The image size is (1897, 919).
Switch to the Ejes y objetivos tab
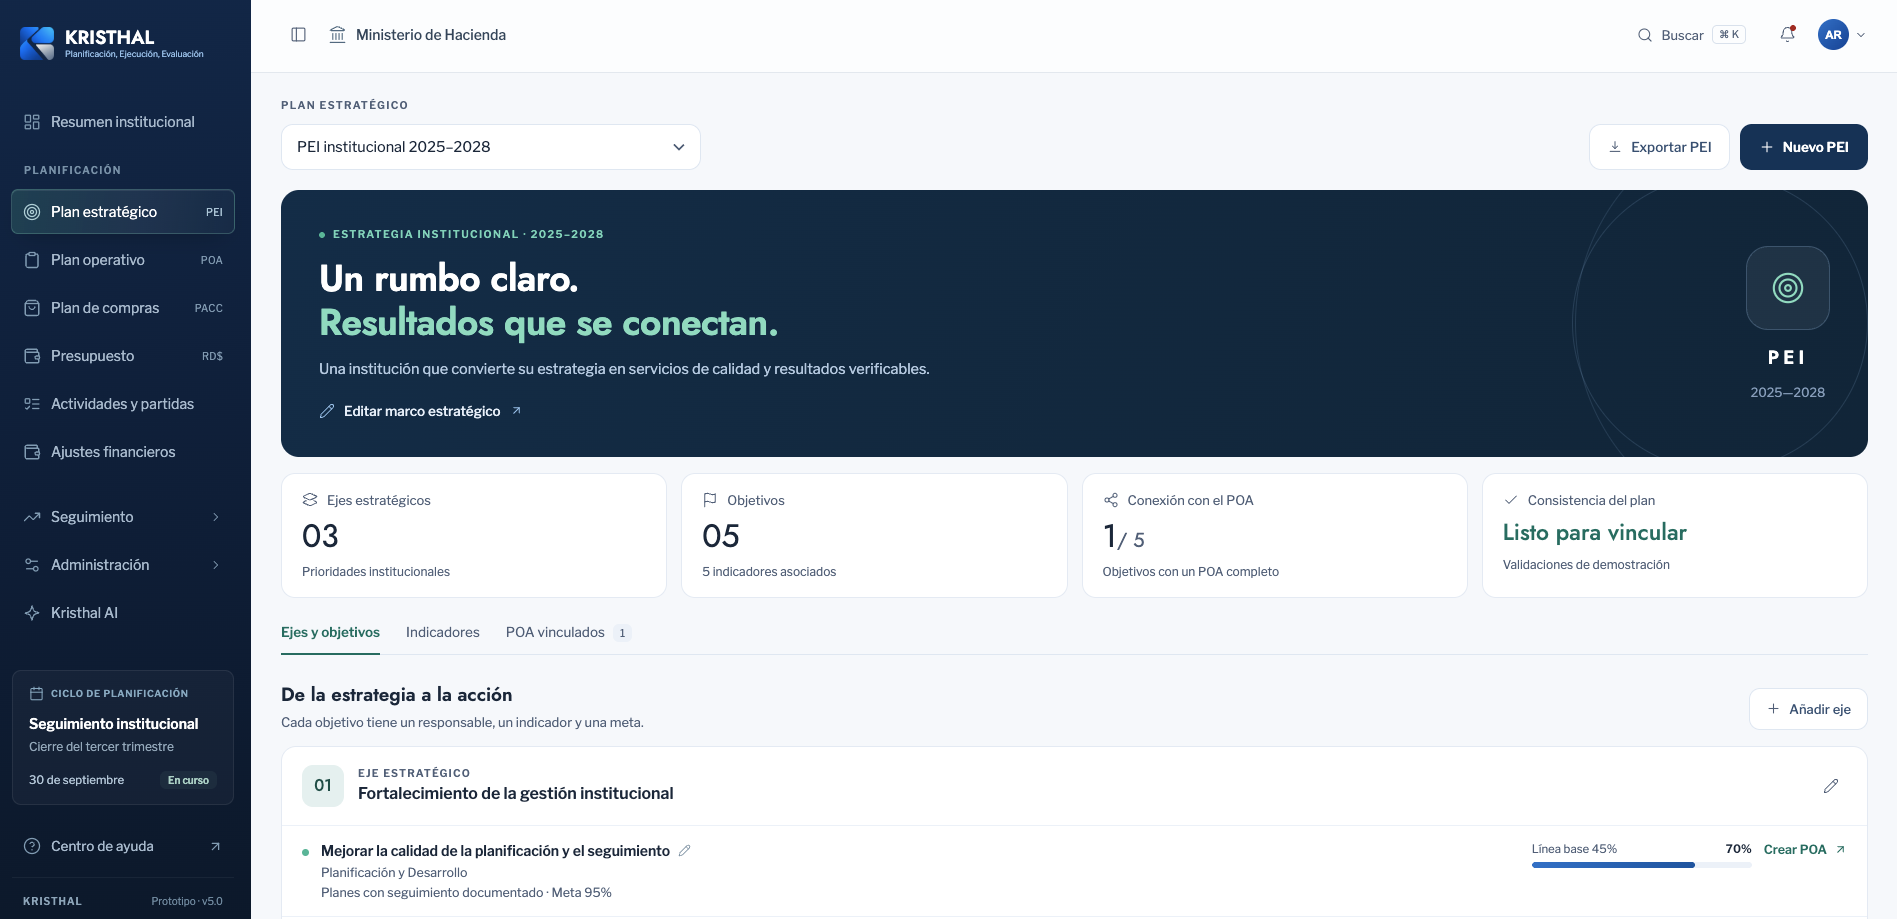(330, 633)
